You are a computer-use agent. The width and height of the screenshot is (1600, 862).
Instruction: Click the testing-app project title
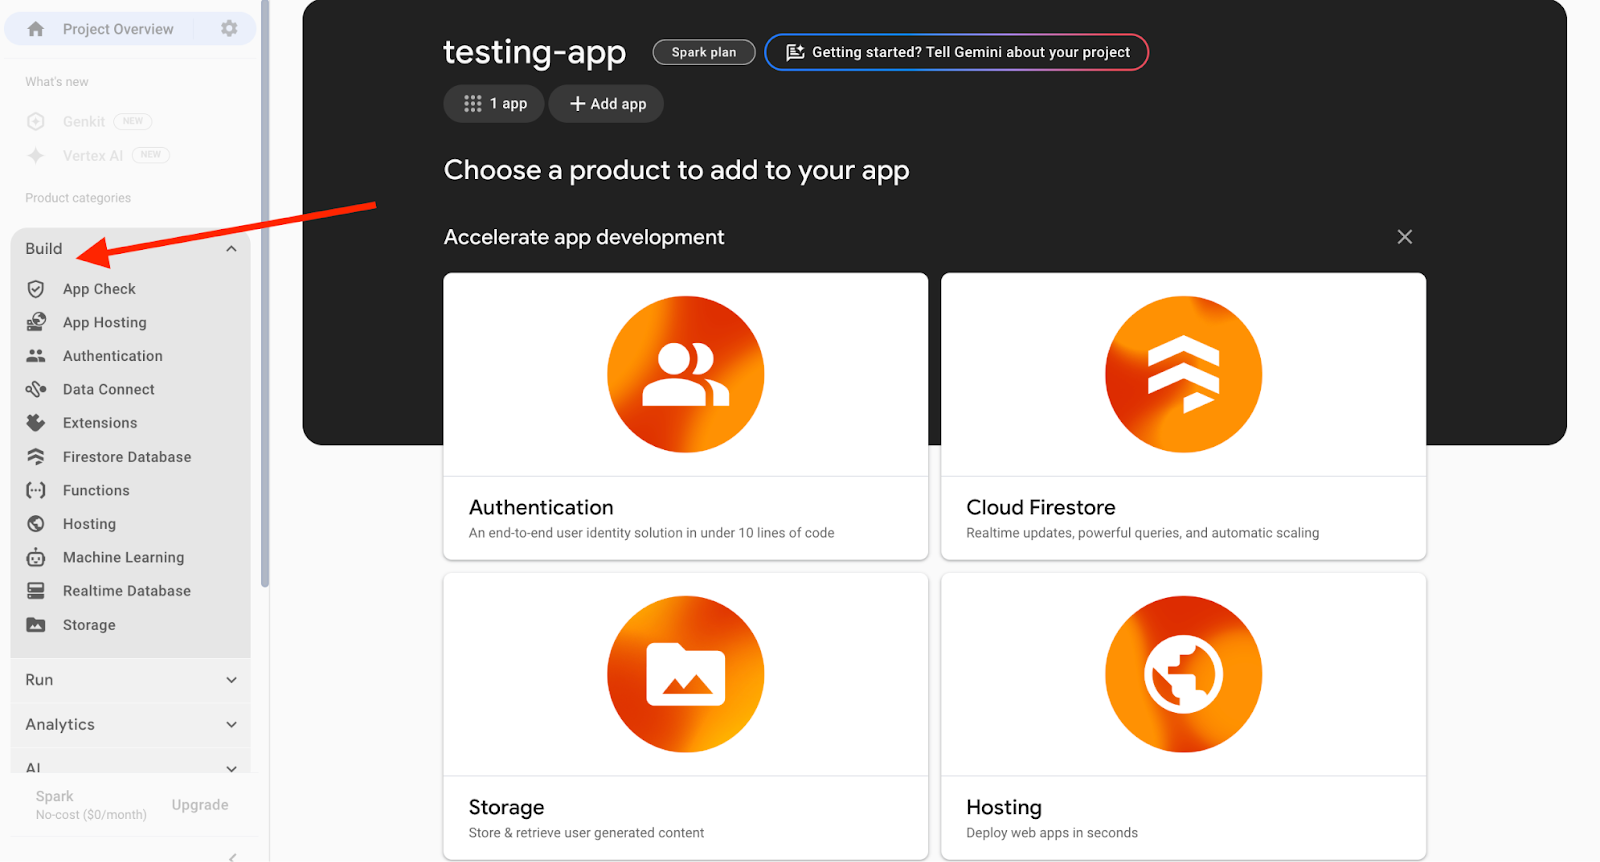pos(535,52)
